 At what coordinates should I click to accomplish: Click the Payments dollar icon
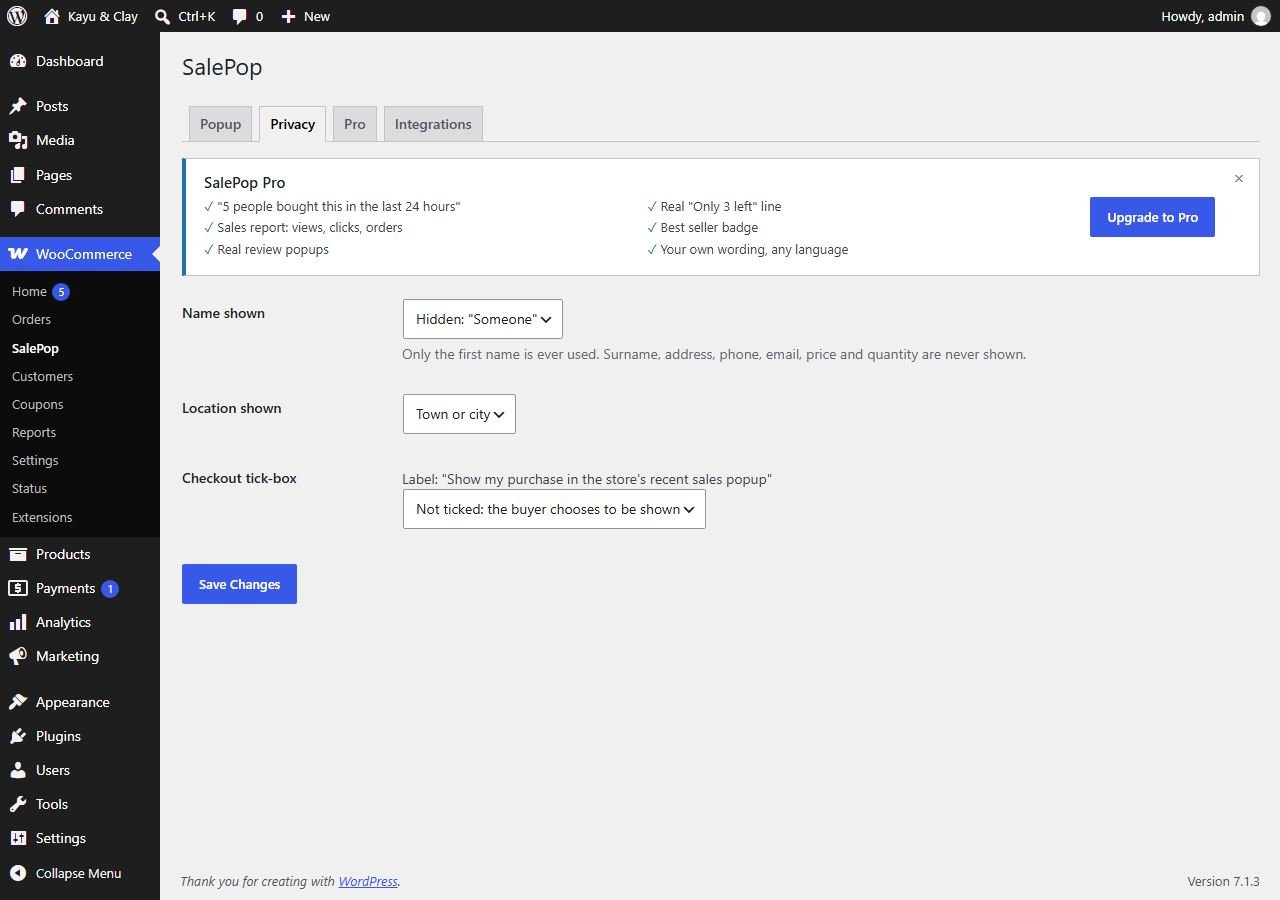(x=18, y=588)
